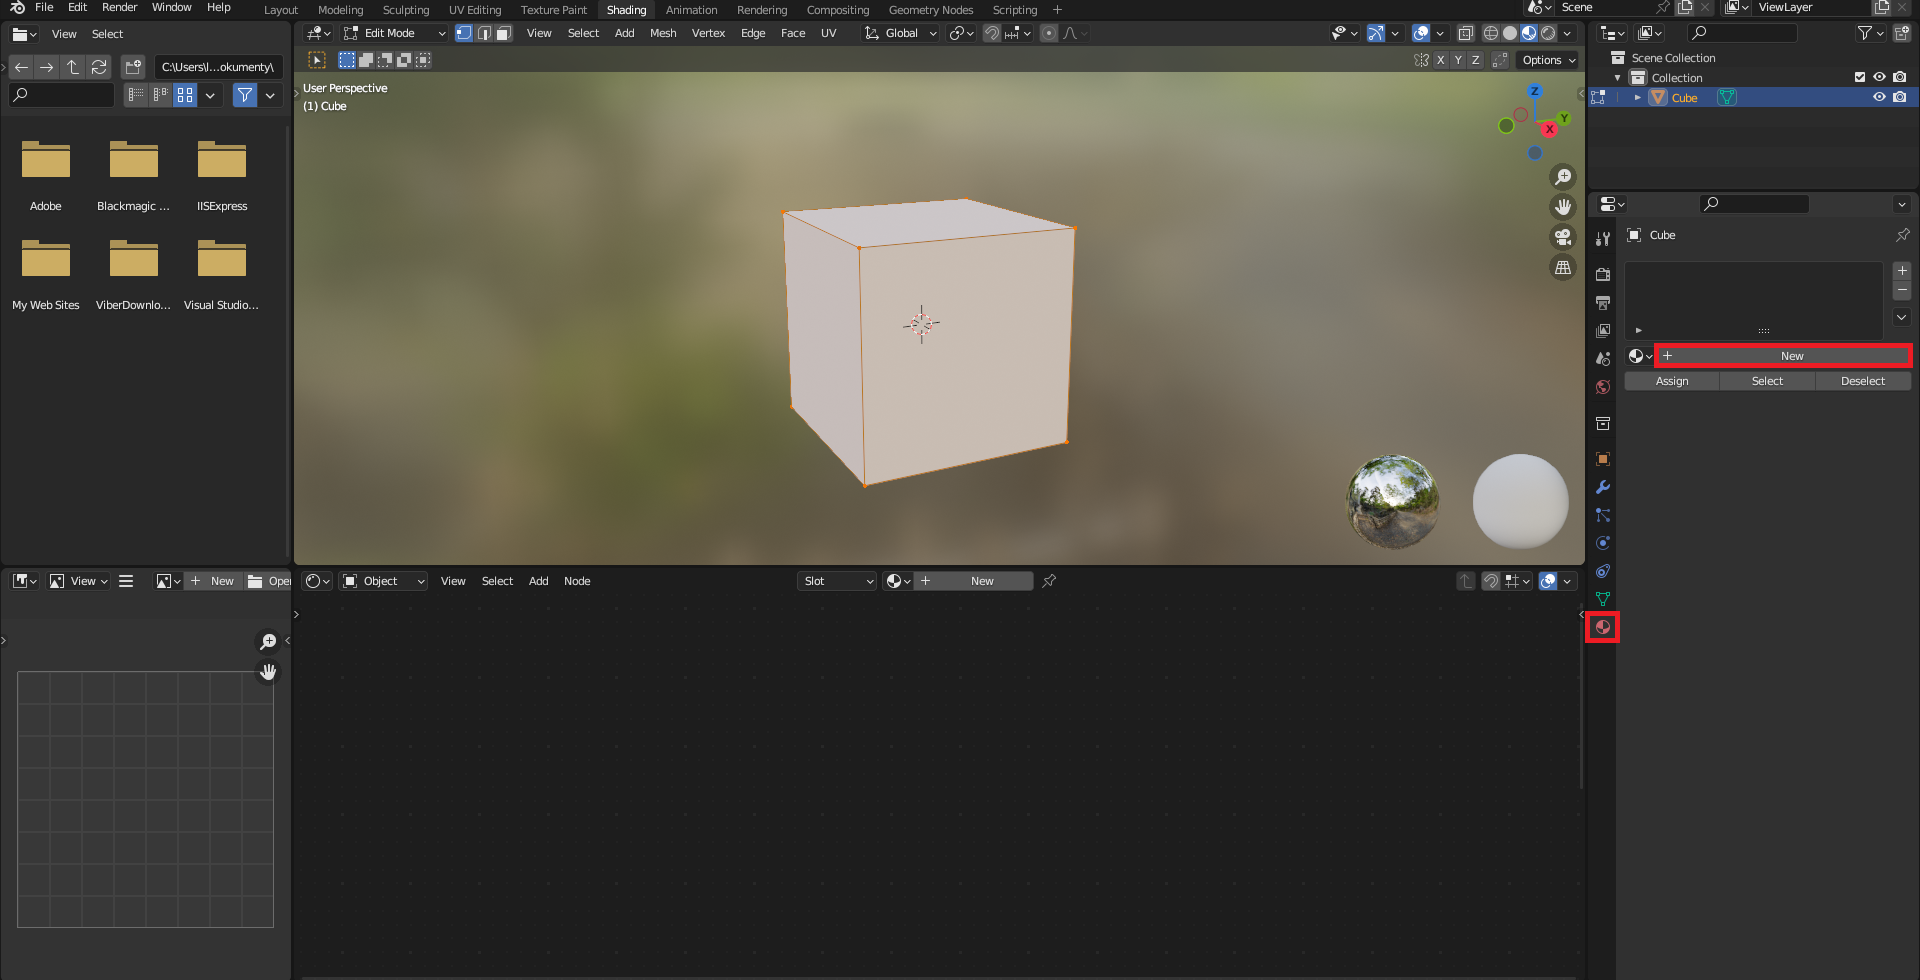Image resolution: width=1920 pixels, height=980 pixels.
Task: Hide the Cube in the outliner
Action: [1879, 97]
